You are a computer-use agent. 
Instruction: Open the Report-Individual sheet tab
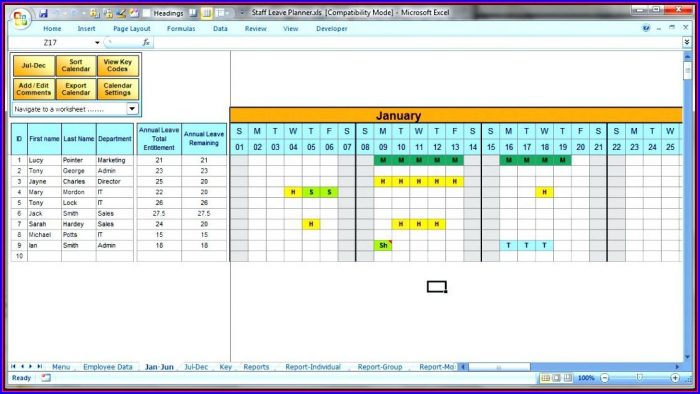[x=313, y=367]
